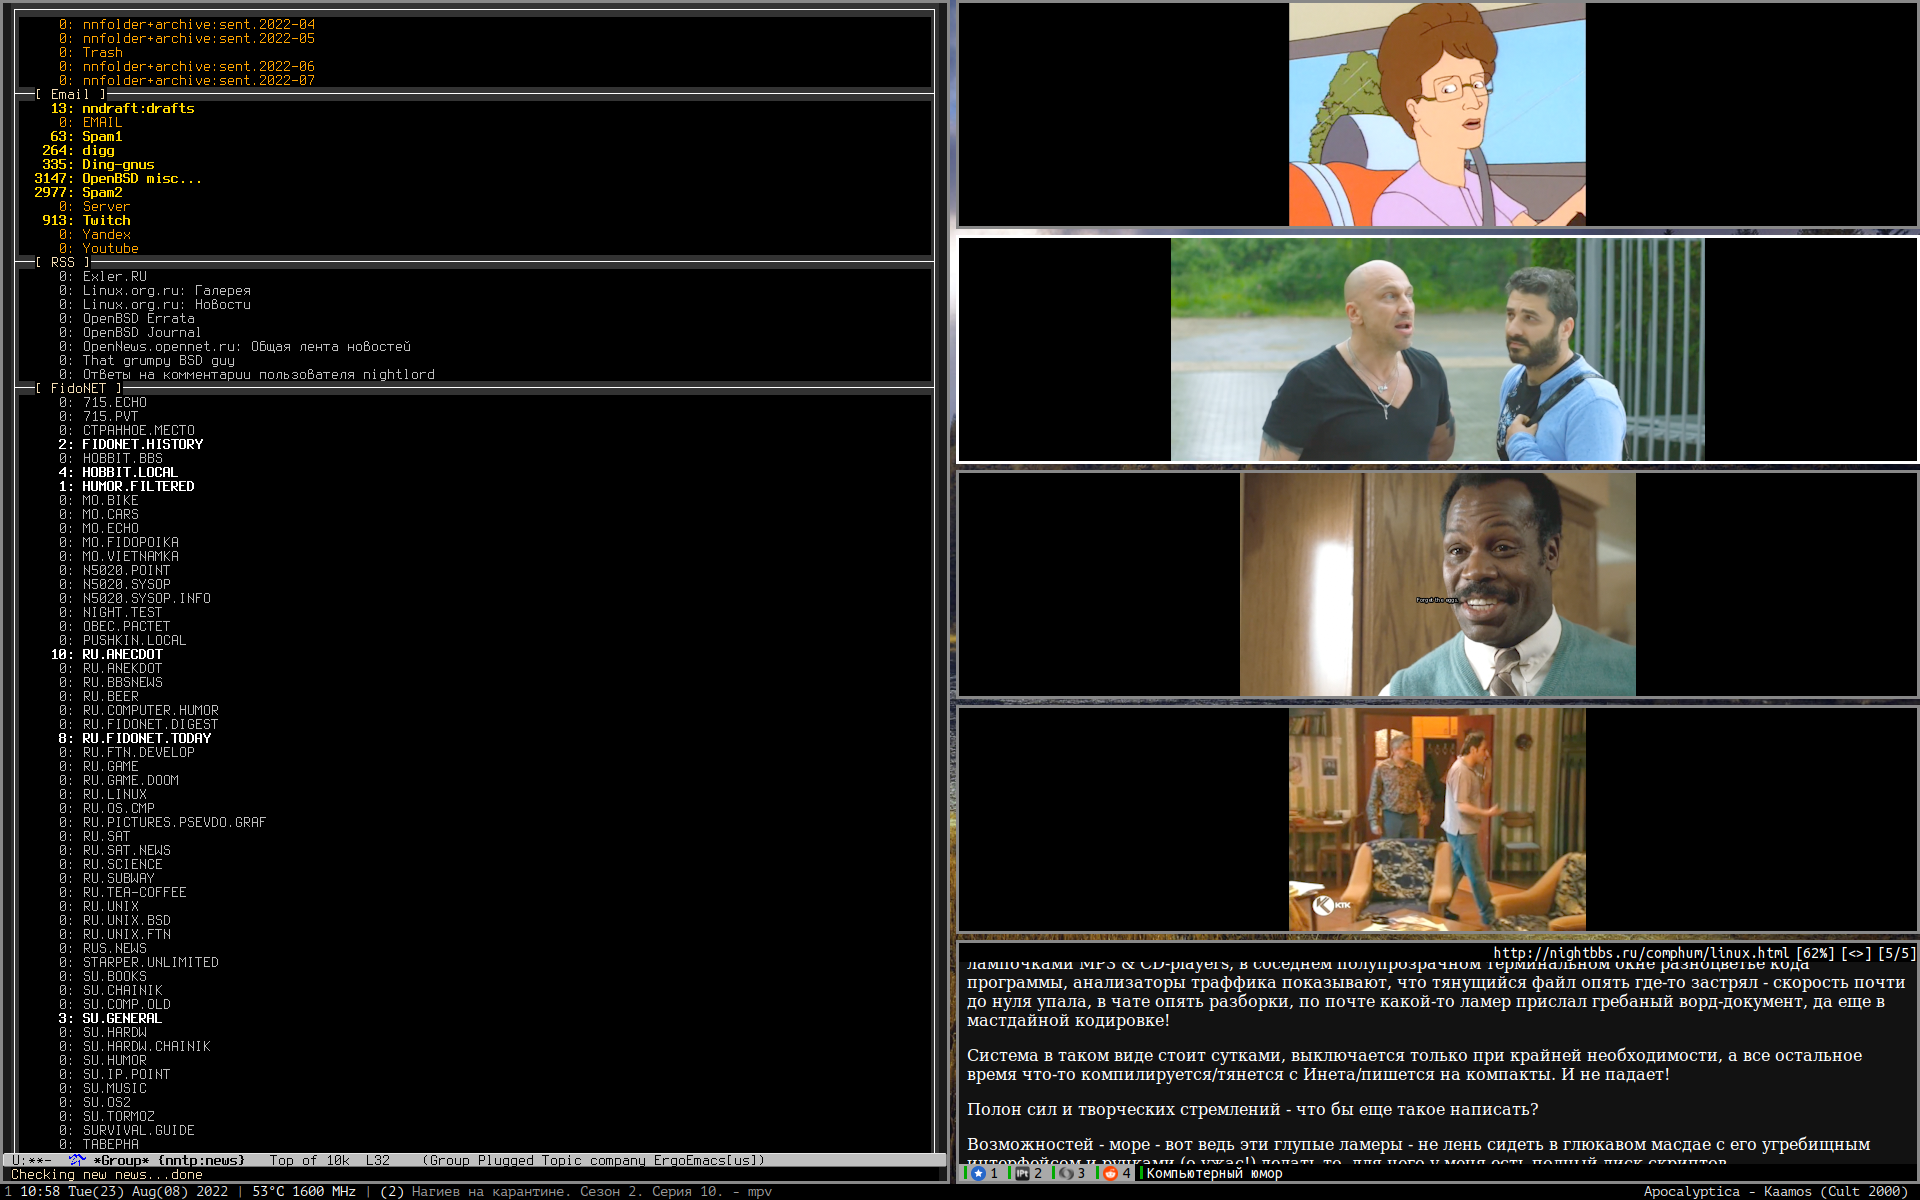Open the OpenBSD Errata feed

138,318
